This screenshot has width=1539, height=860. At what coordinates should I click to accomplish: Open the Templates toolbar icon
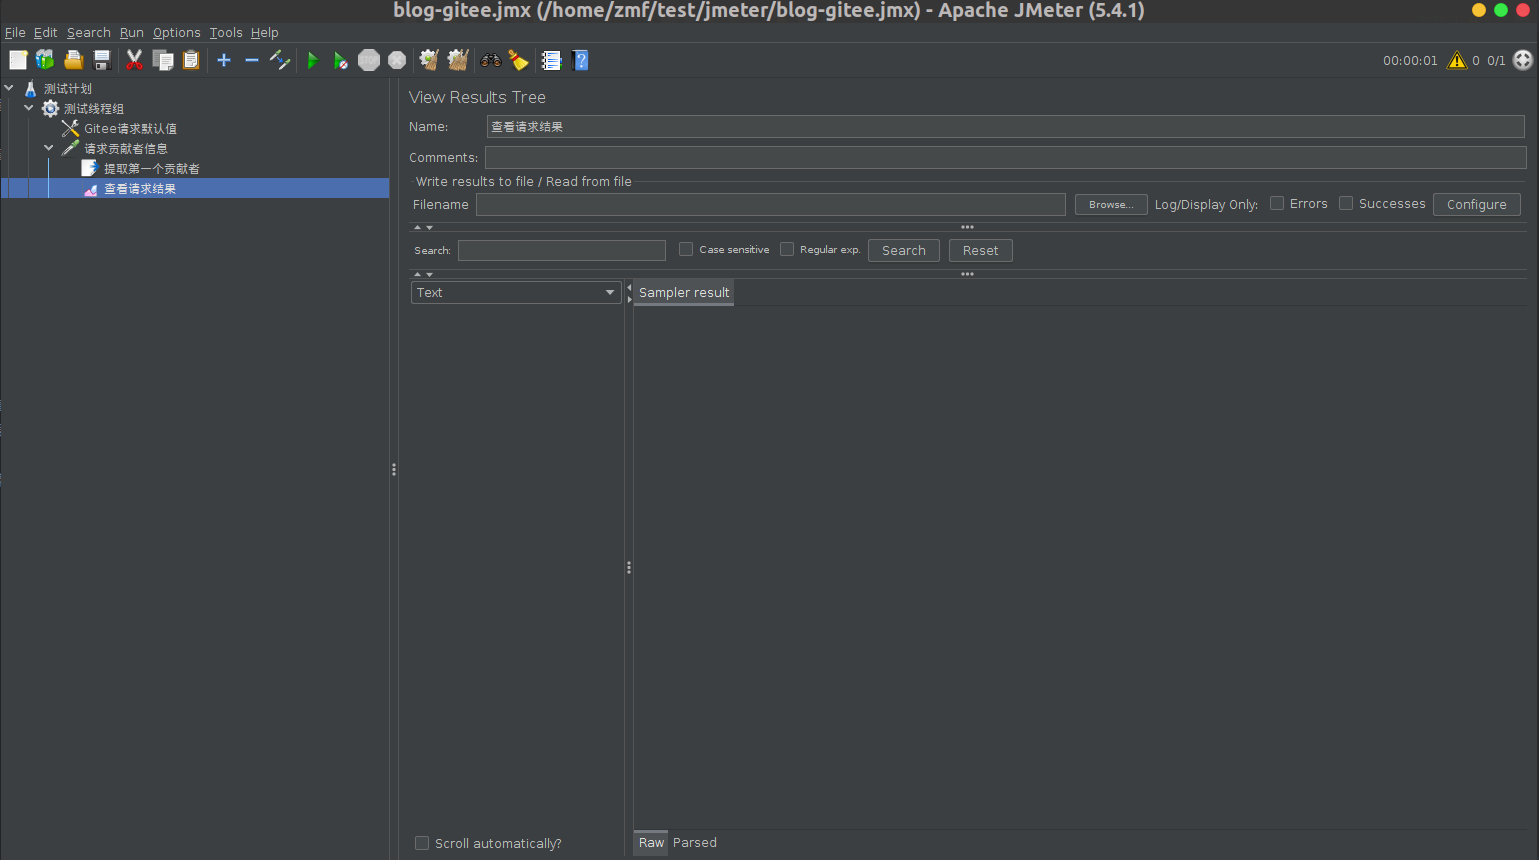[45, 60]
